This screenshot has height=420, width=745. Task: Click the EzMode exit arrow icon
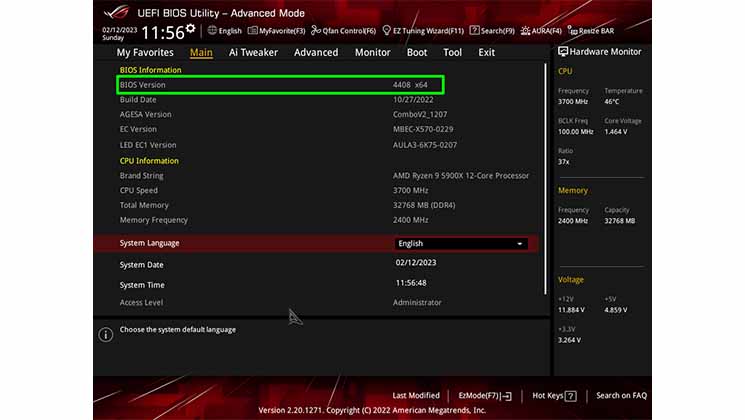pos(506,396)
